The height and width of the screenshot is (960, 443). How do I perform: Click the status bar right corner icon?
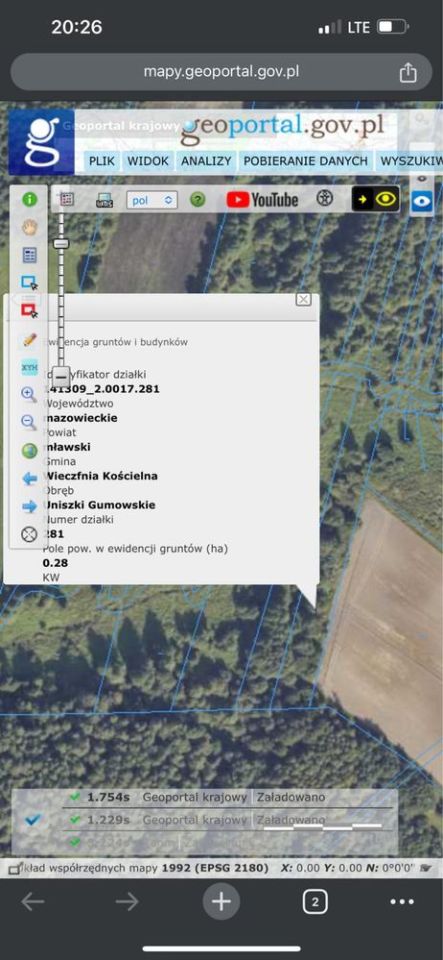pos(428,868)
